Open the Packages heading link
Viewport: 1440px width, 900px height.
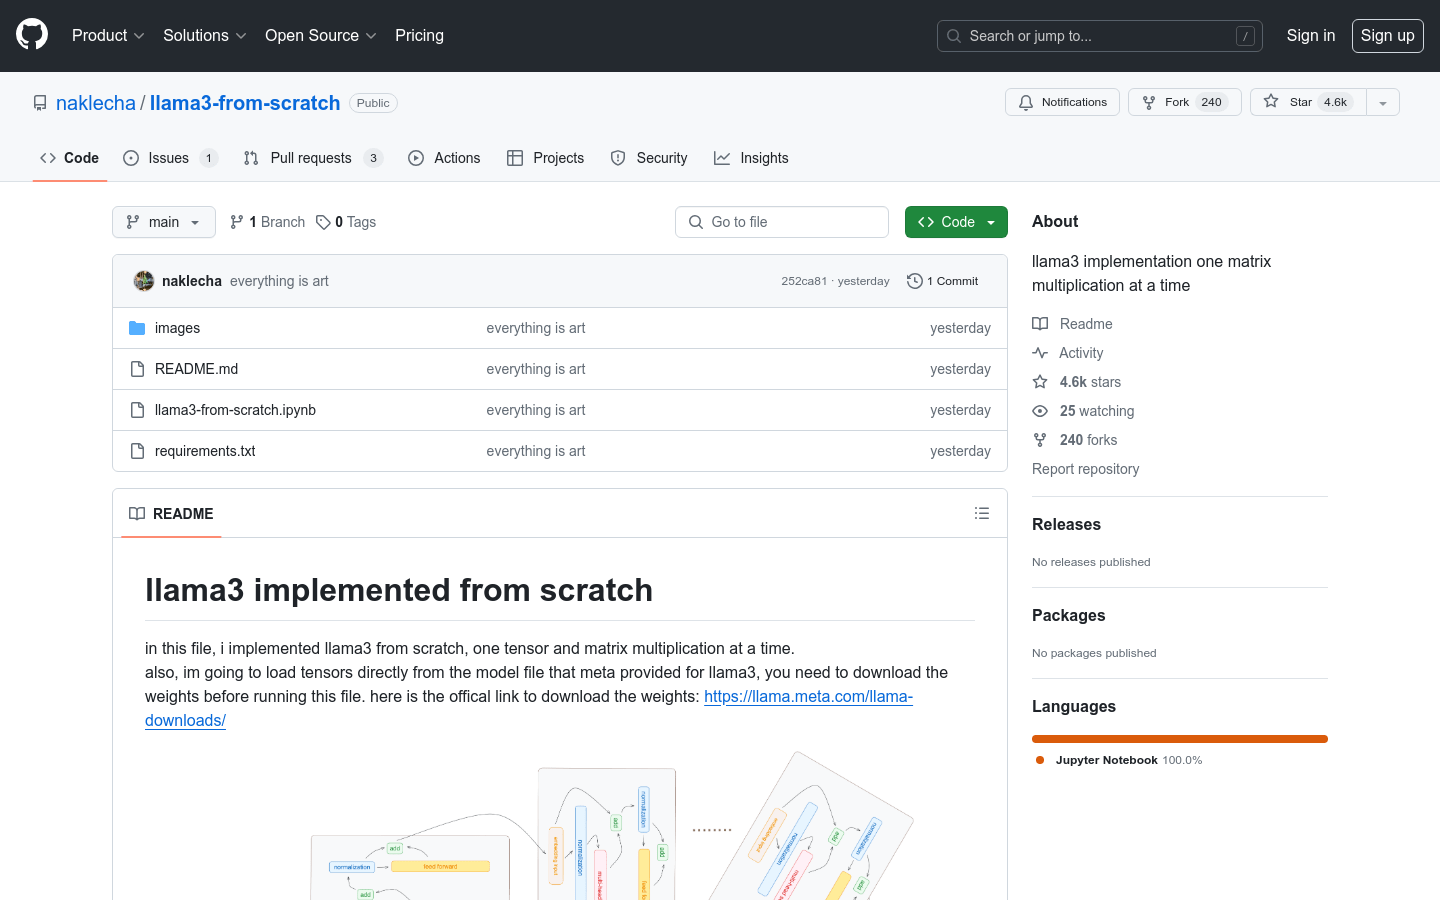(x=1068, y=615)
